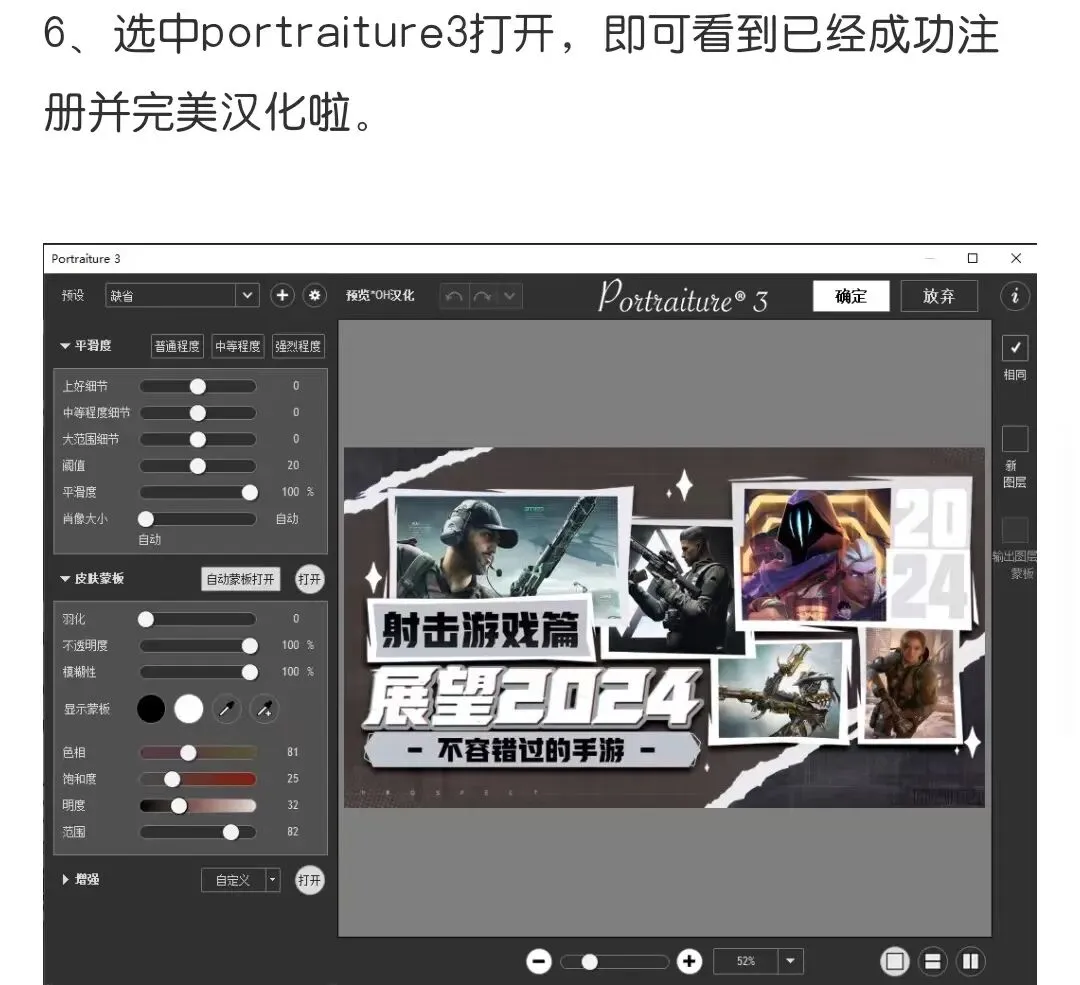Zoom in with plus icon below preview

pos(689,962)
